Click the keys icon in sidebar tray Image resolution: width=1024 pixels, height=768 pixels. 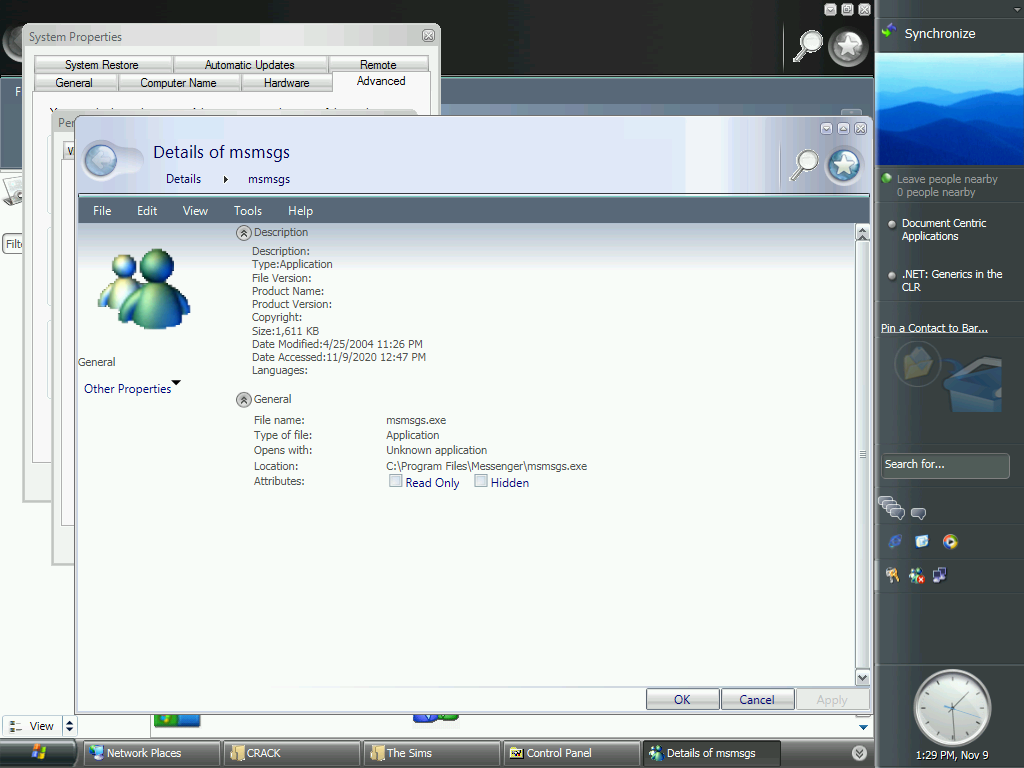[892, 575]
